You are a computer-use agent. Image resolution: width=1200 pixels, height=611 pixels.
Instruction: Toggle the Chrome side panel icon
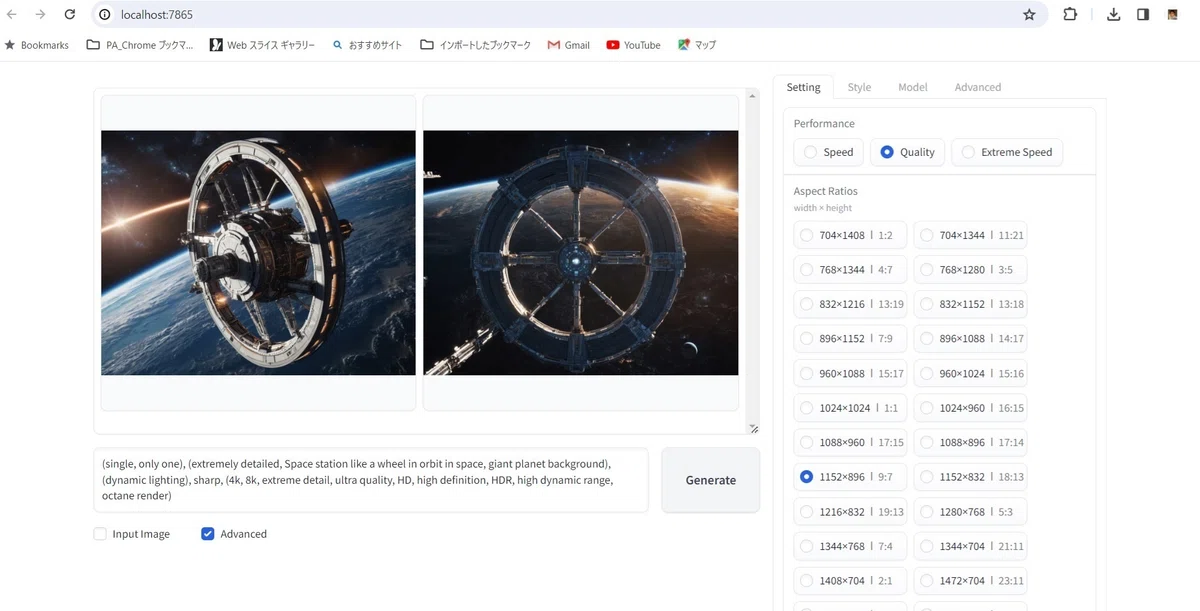tap(1143, 15)
